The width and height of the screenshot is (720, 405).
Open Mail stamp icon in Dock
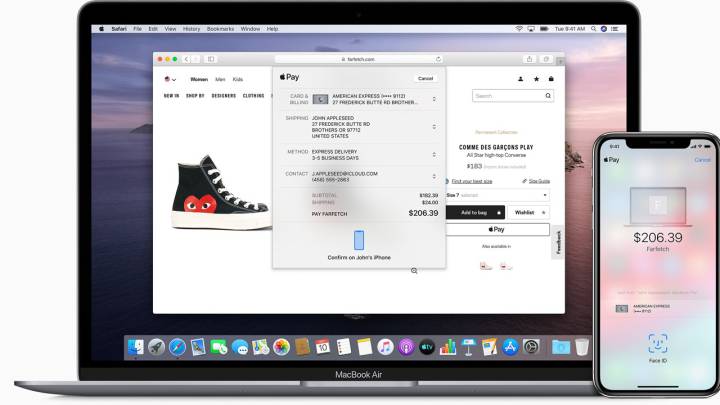click(x=198, y=348)
